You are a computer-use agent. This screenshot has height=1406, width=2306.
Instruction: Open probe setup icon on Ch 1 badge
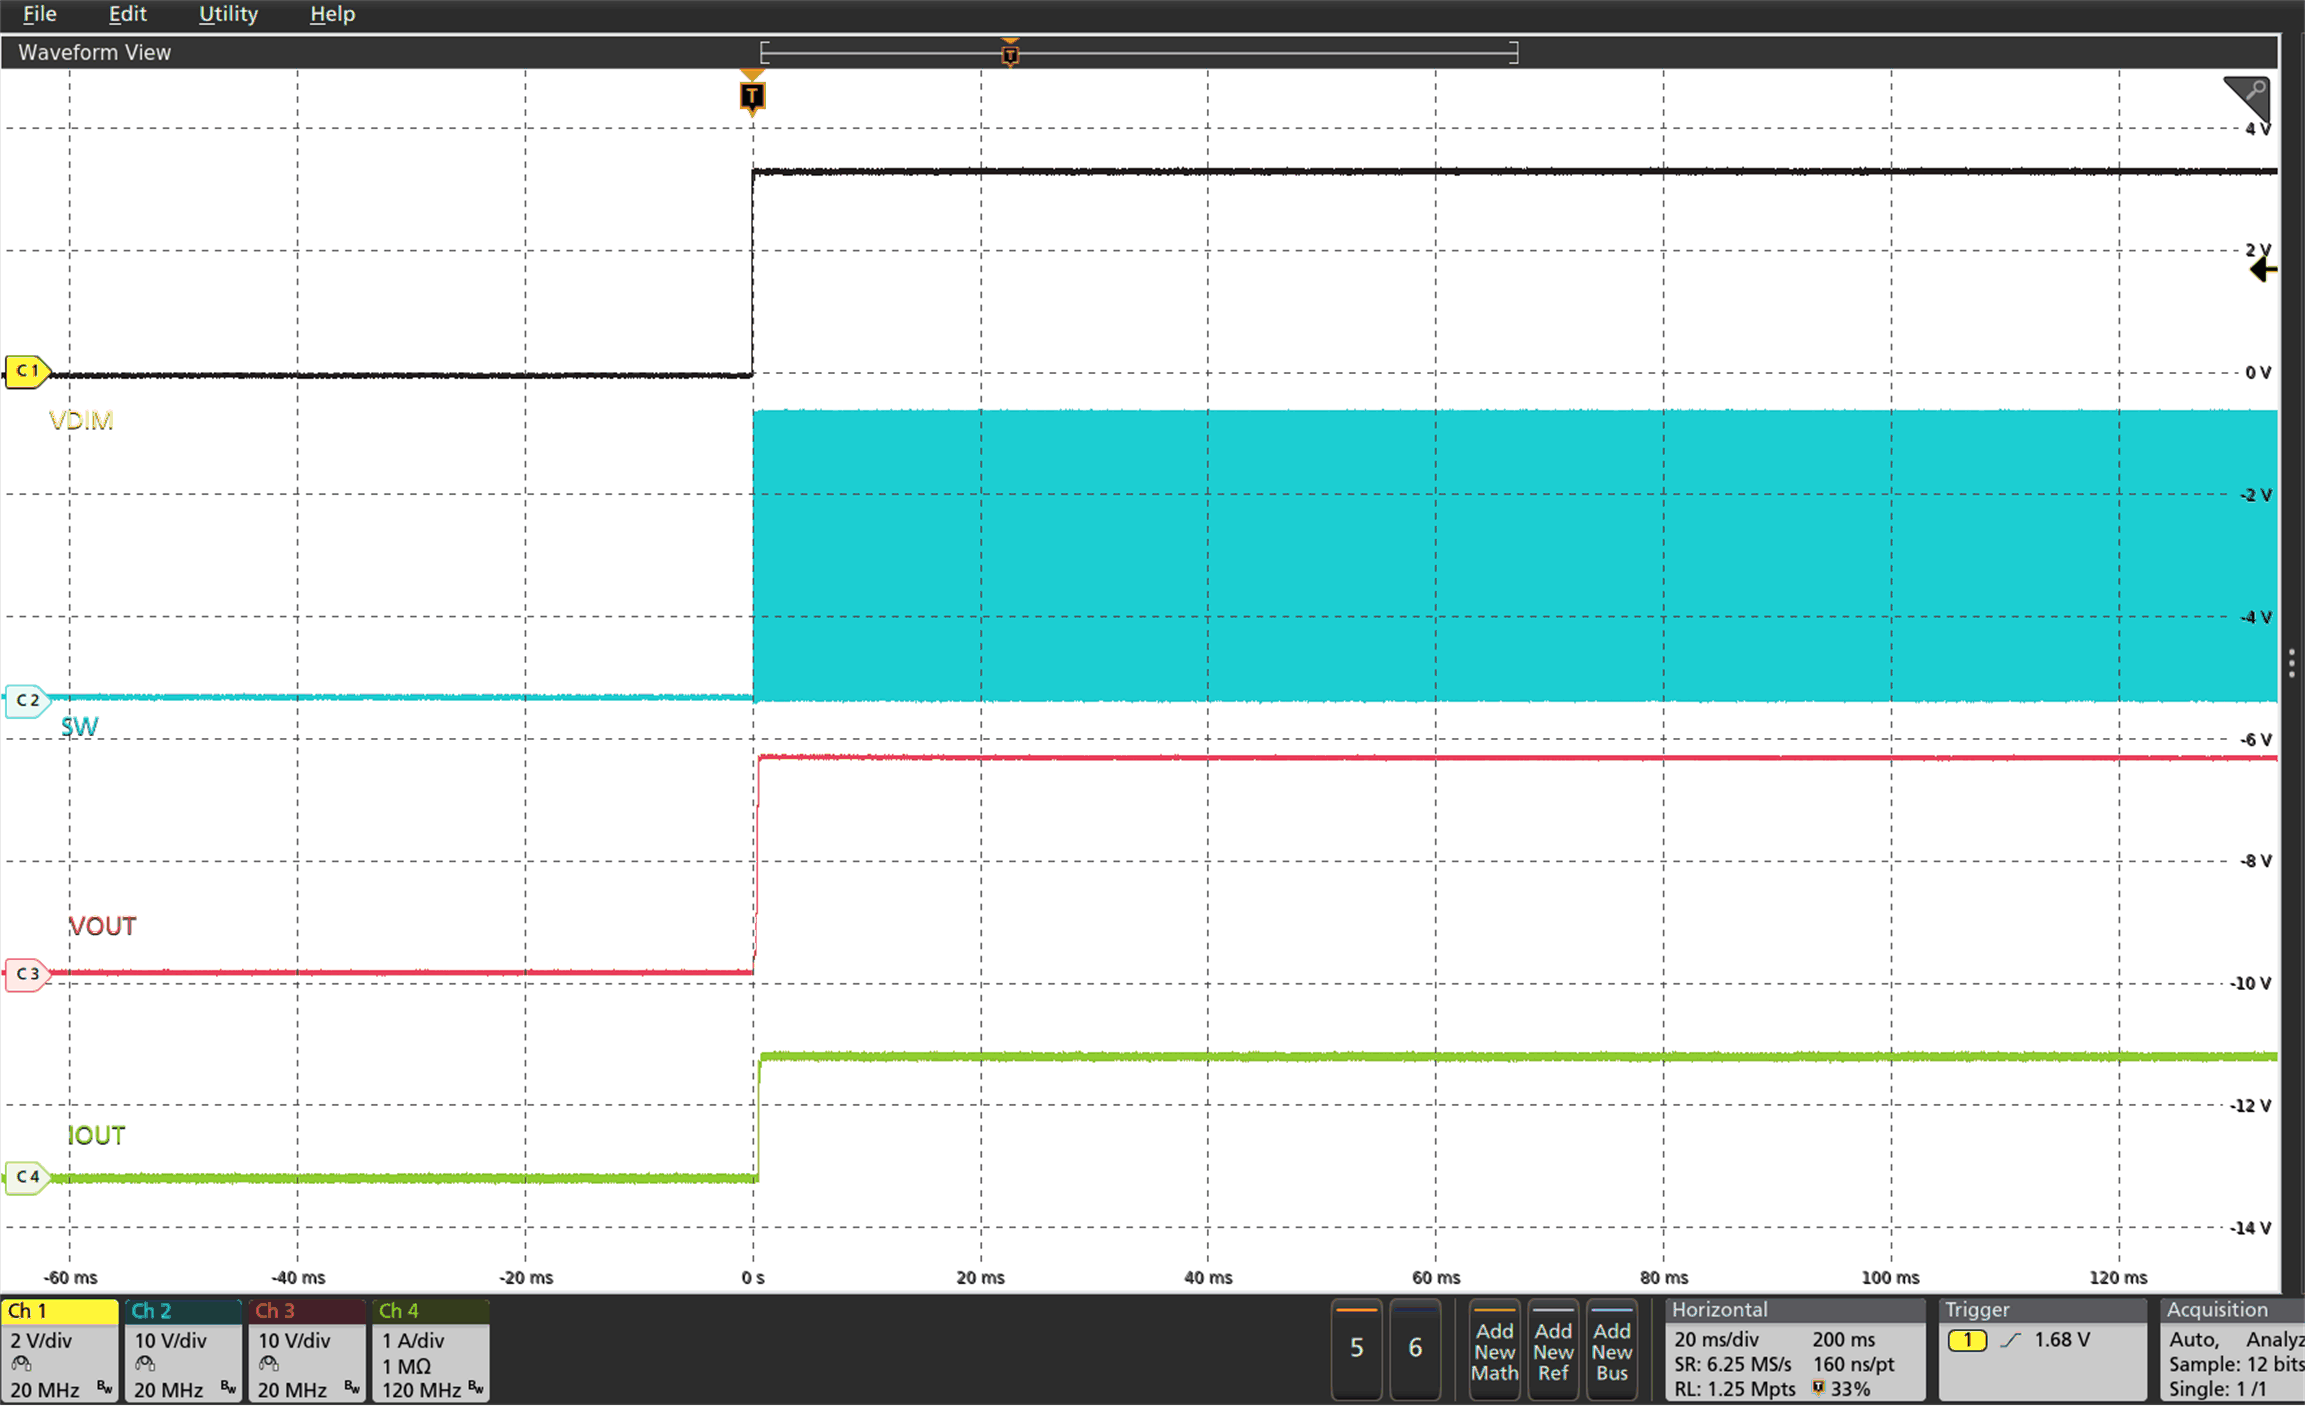click(20, 1365)
